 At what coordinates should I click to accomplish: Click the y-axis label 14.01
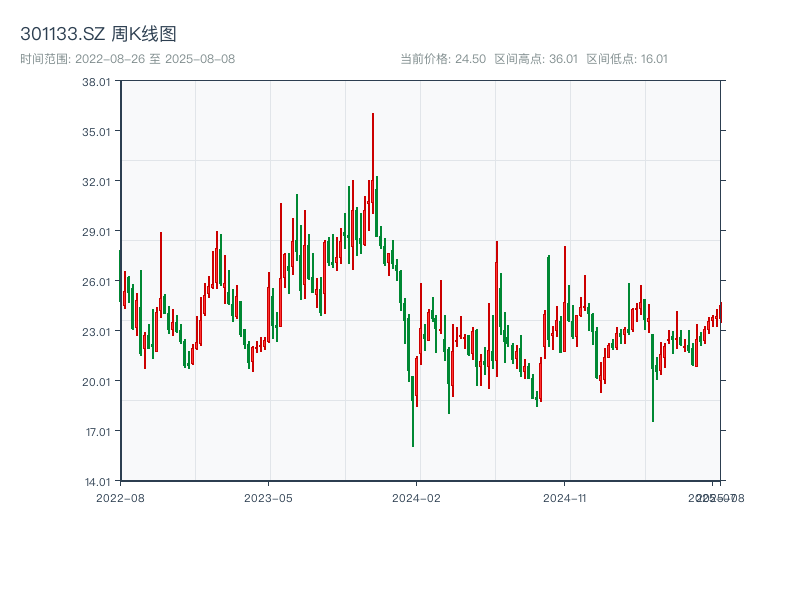click(x=97, y=482)
